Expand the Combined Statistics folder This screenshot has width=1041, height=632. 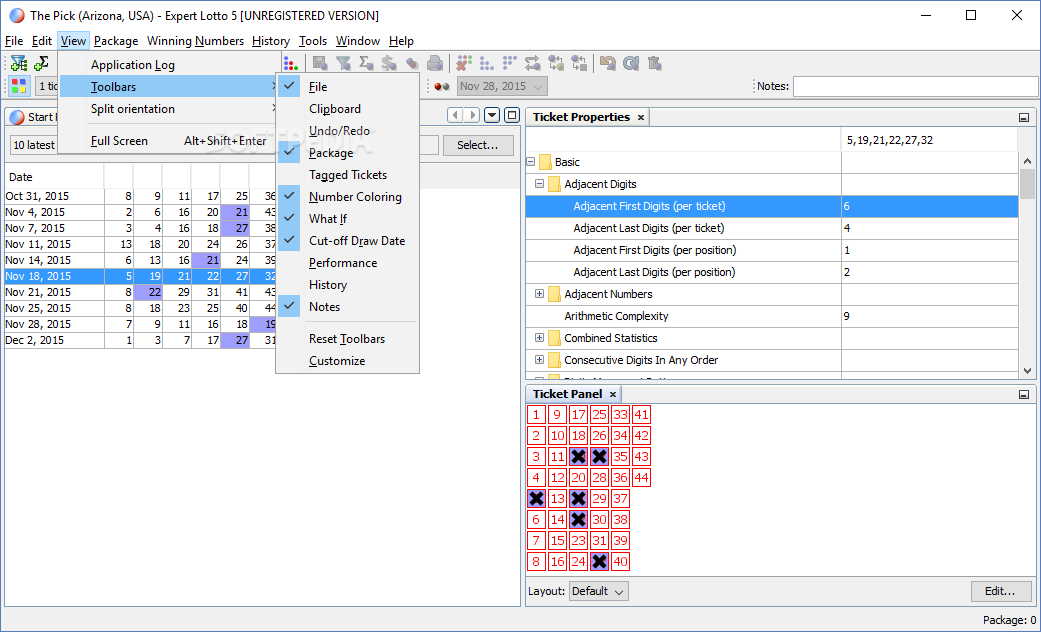click(x=540, y=338)
